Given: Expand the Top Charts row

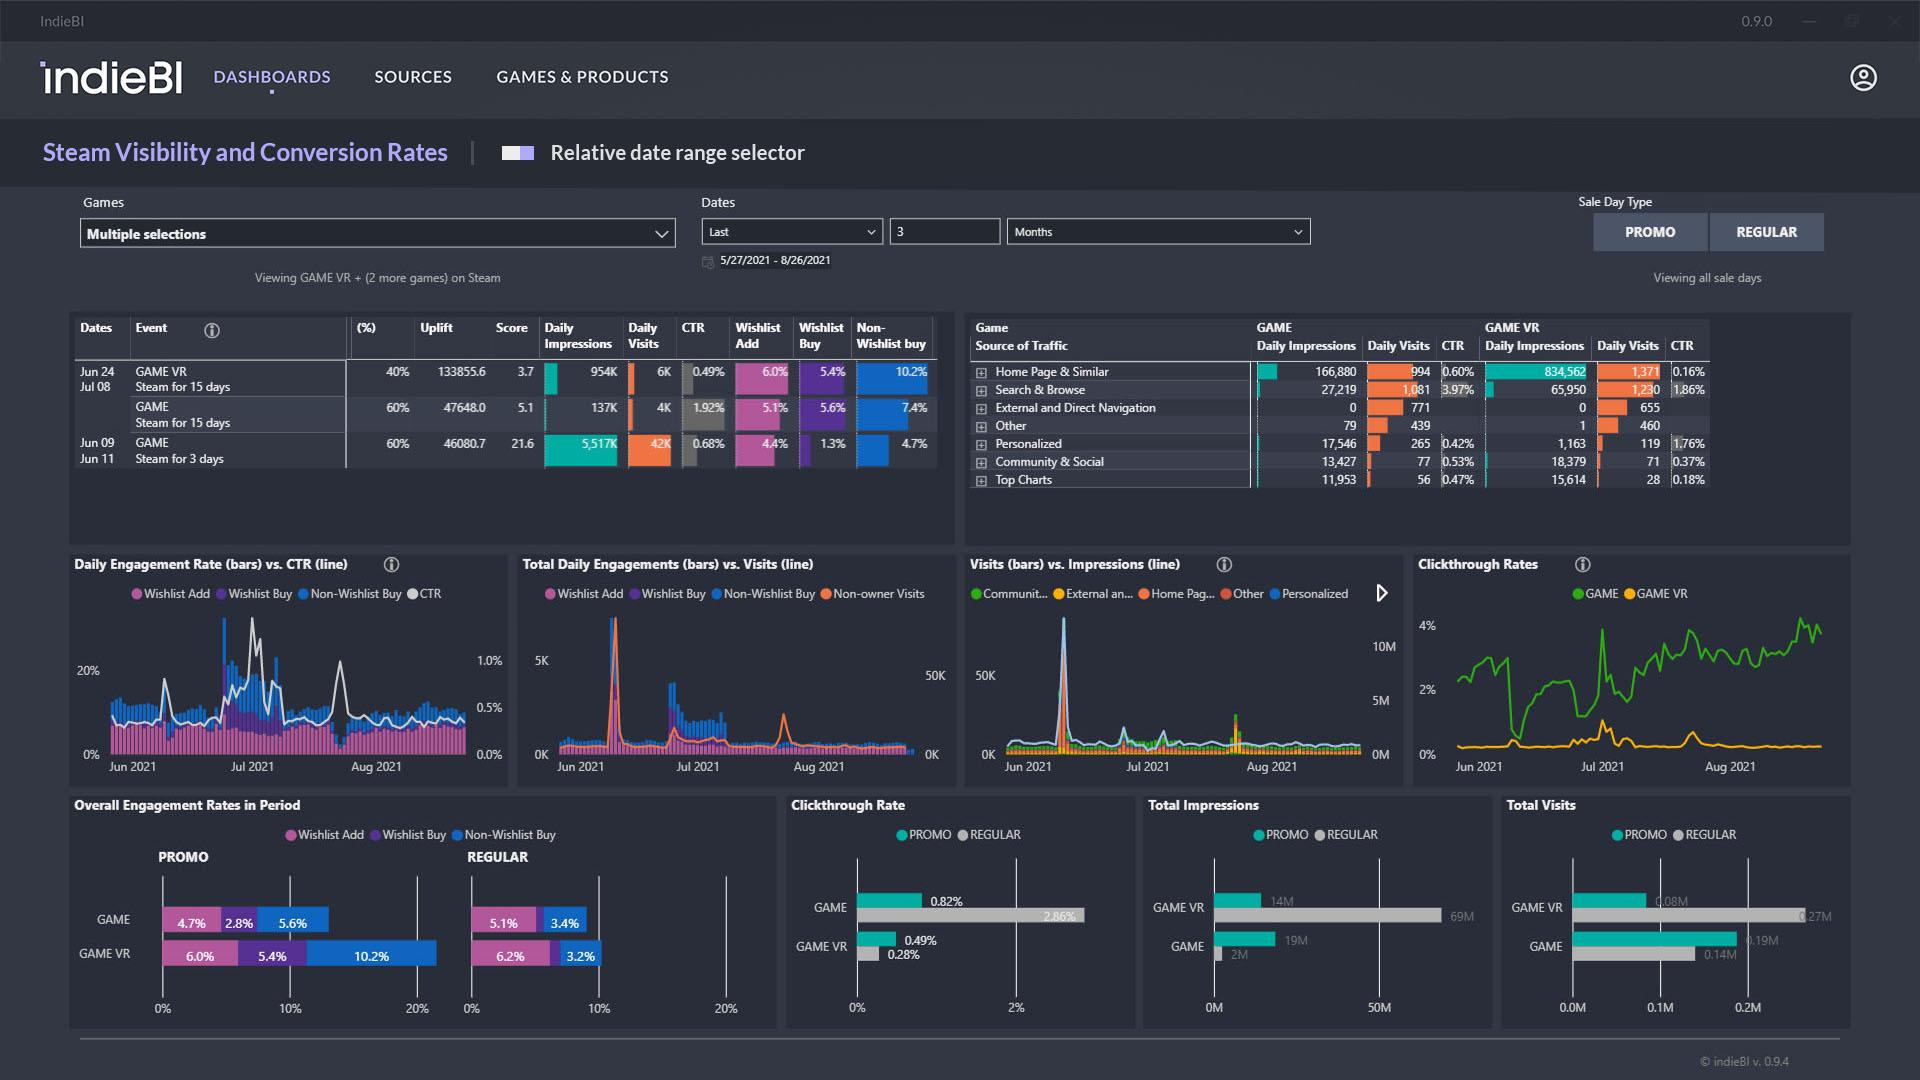Looking at the screenshot, I should [x=982, y=481].
